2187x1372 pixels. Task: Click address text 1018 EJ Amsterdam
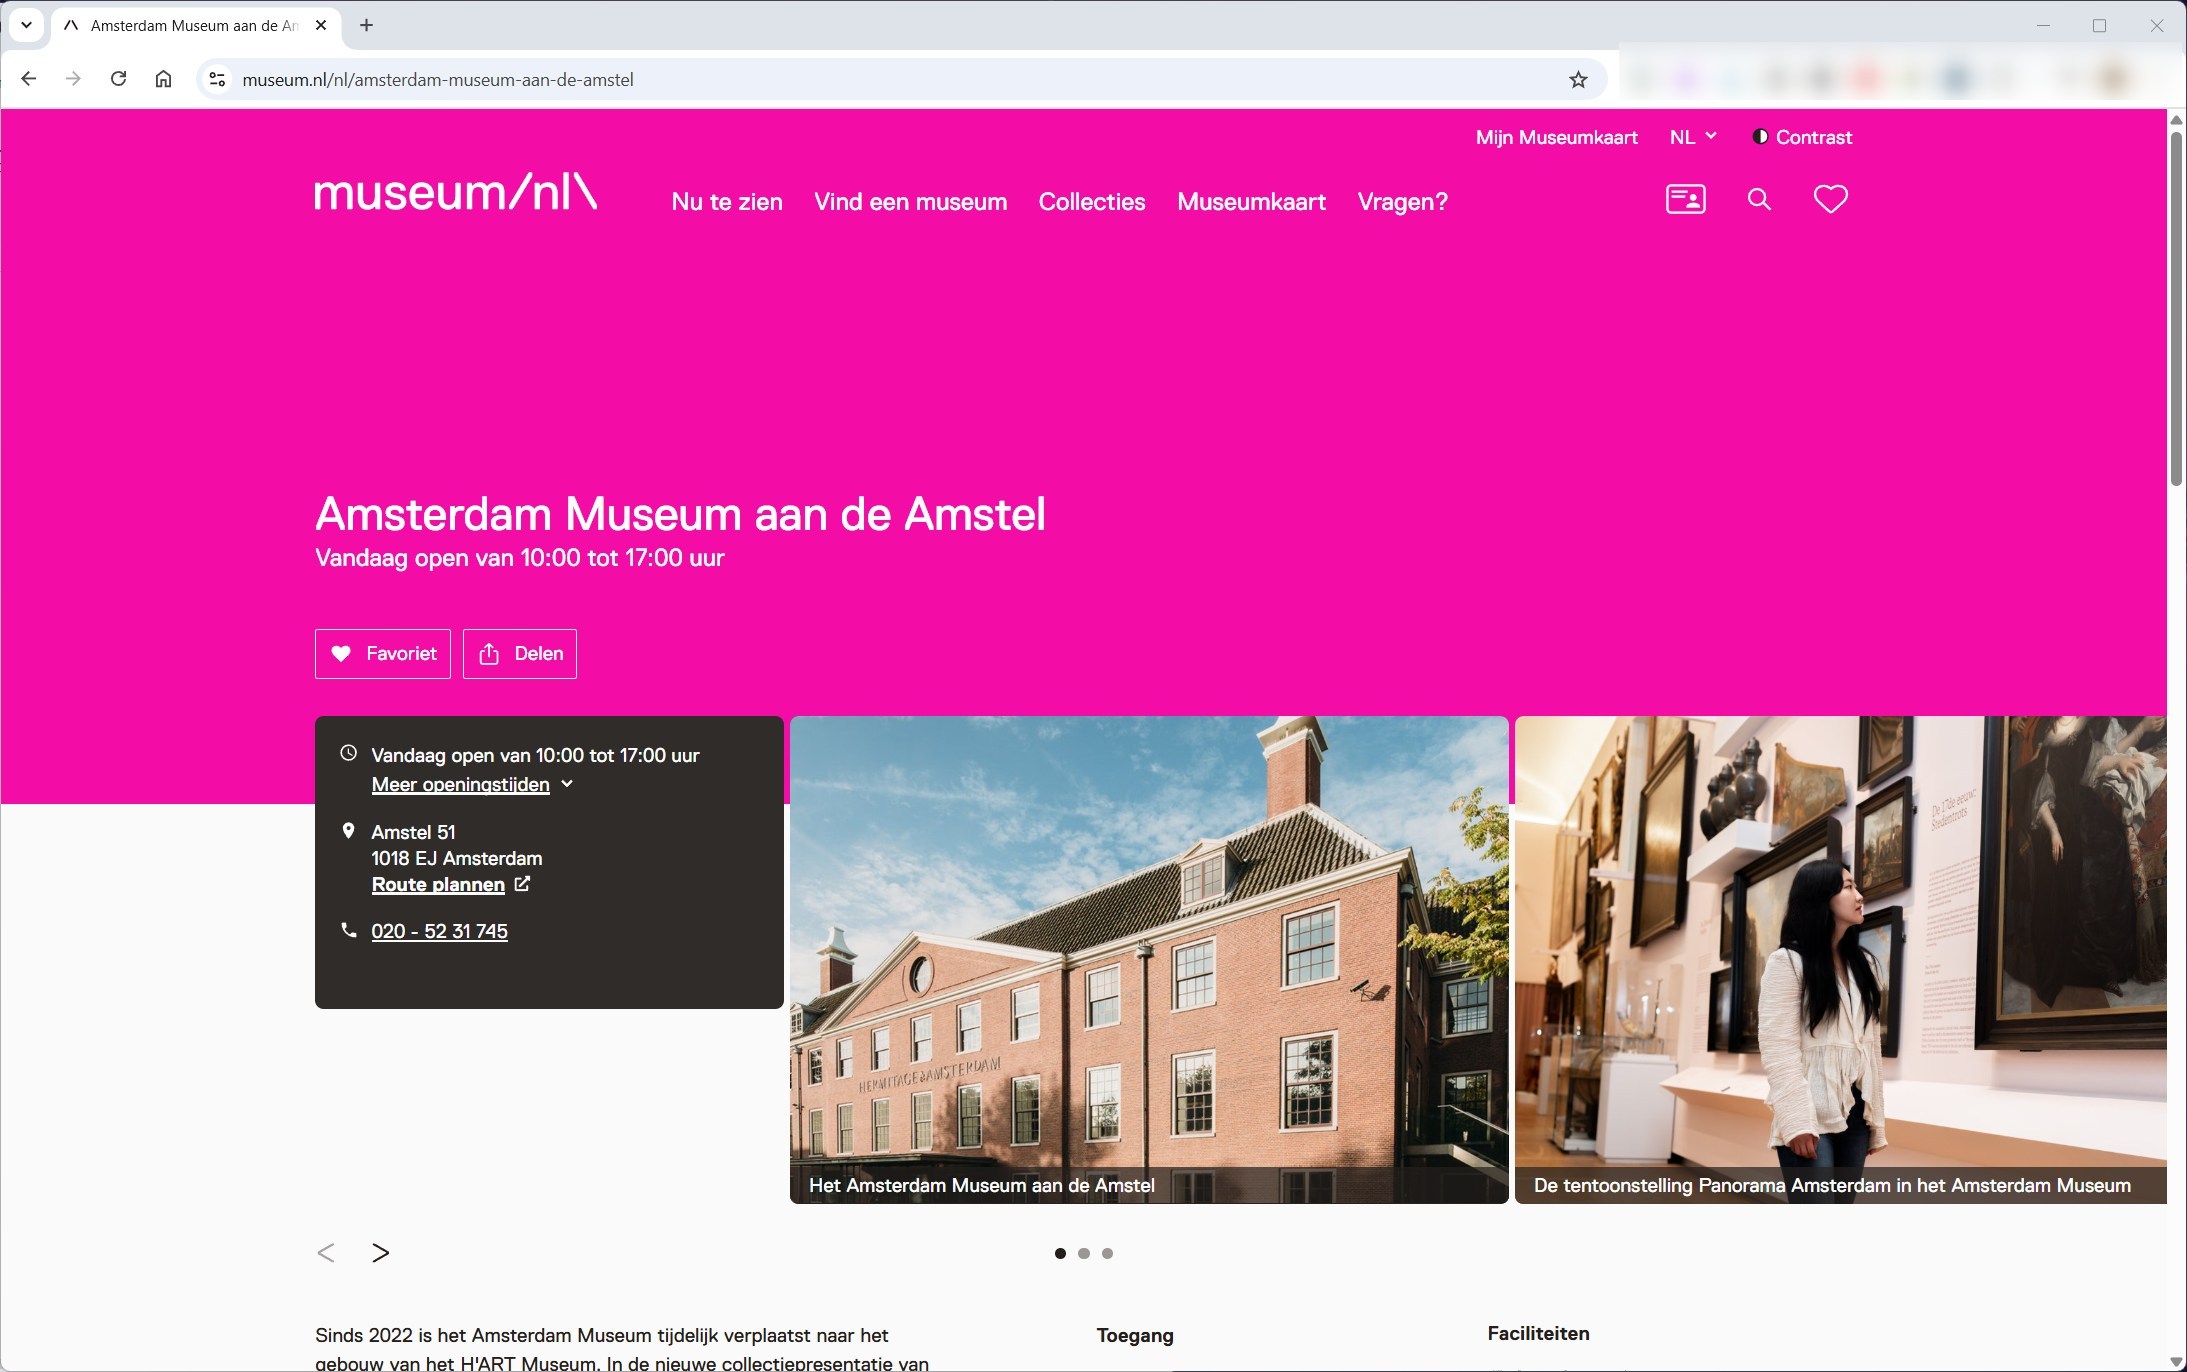click(457, 858)
